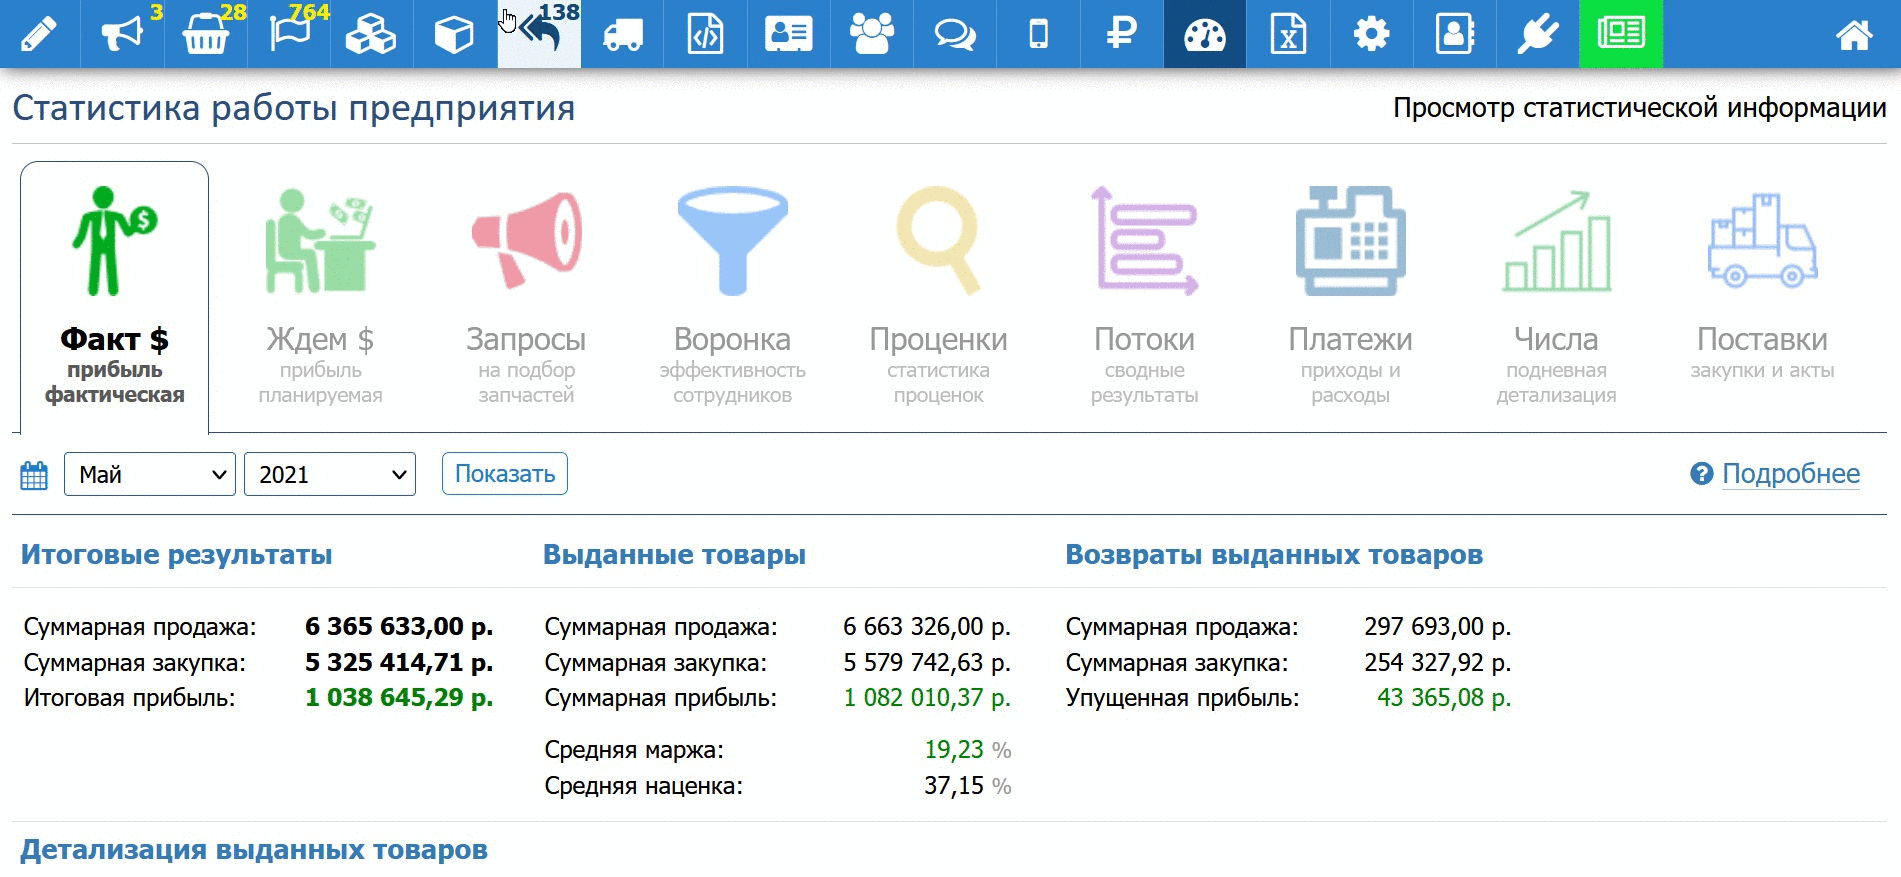Open the shopping basket icon with badge 28
This screenshot has height=877, width=1901.
pyautogui.click(x=206, y=34)
